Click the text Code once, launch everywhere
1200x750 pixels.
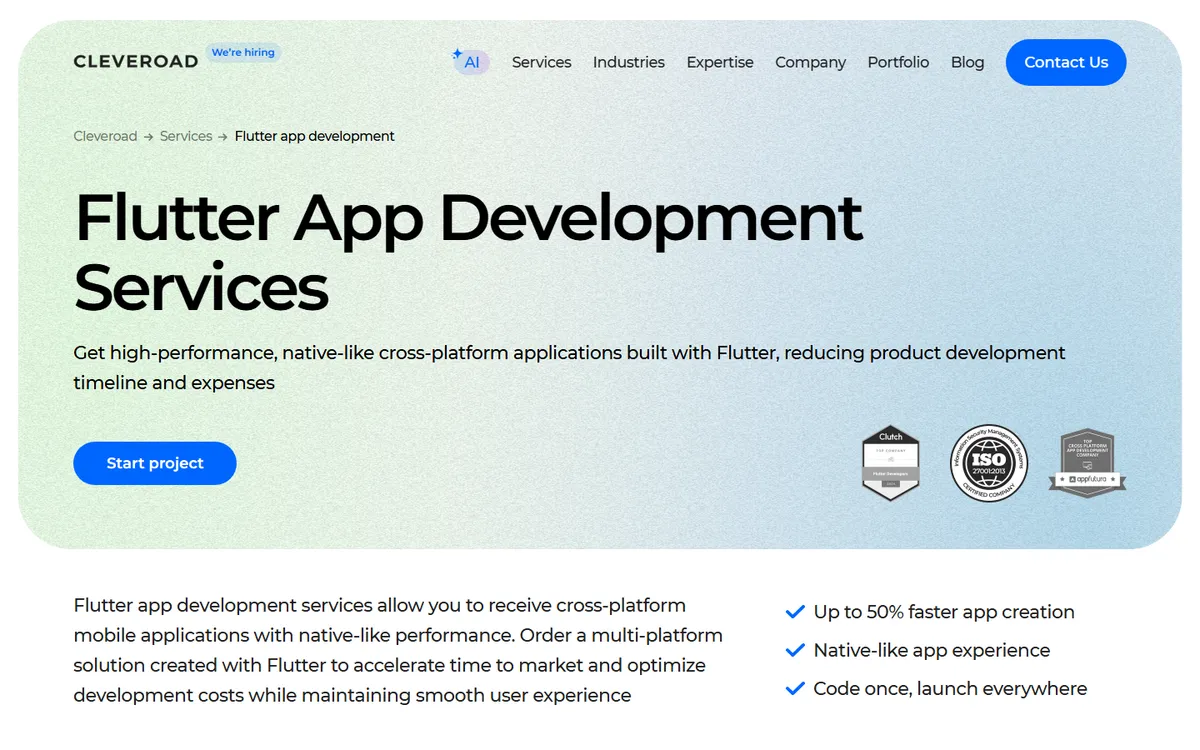[x=950, y=688]
